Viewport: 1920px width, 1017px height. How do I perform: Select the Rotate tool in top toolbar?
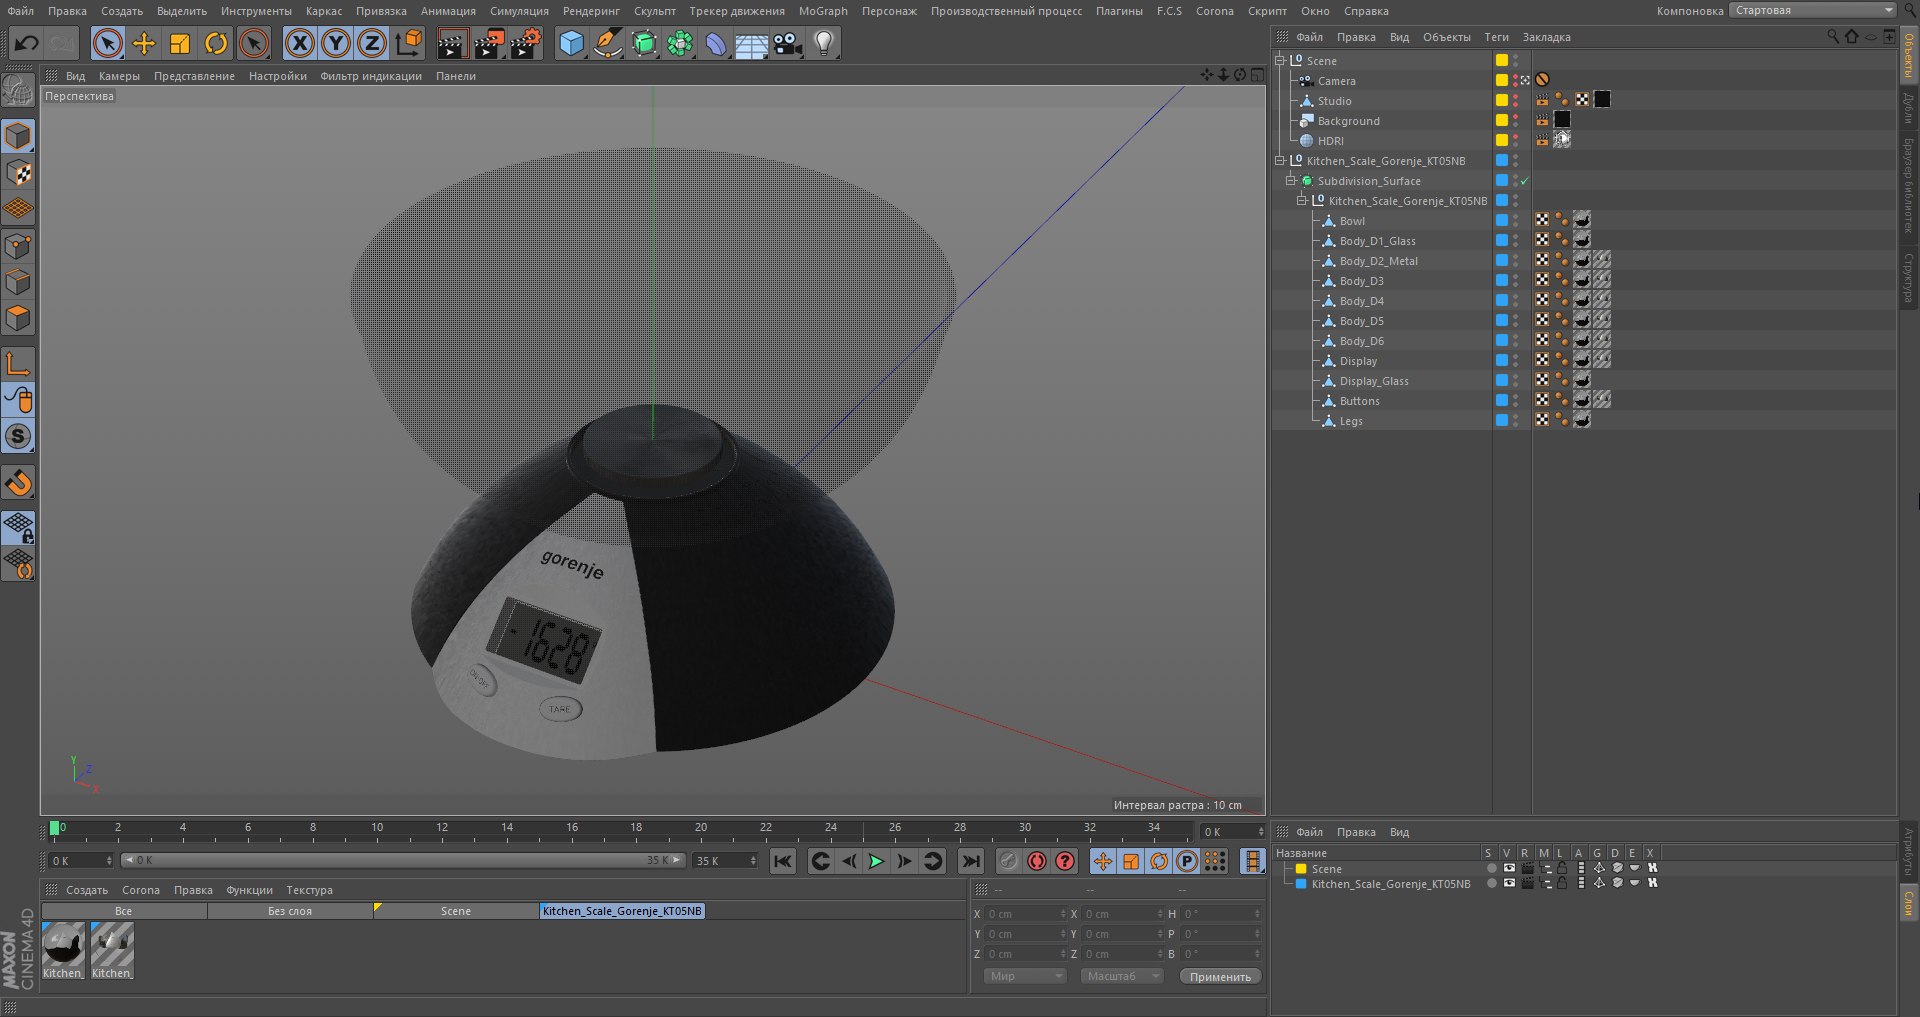click(x=216, y=43)
